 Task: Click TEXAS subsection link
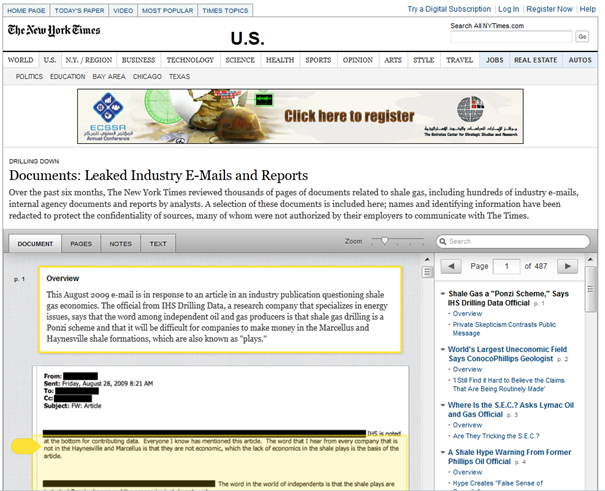179,77
